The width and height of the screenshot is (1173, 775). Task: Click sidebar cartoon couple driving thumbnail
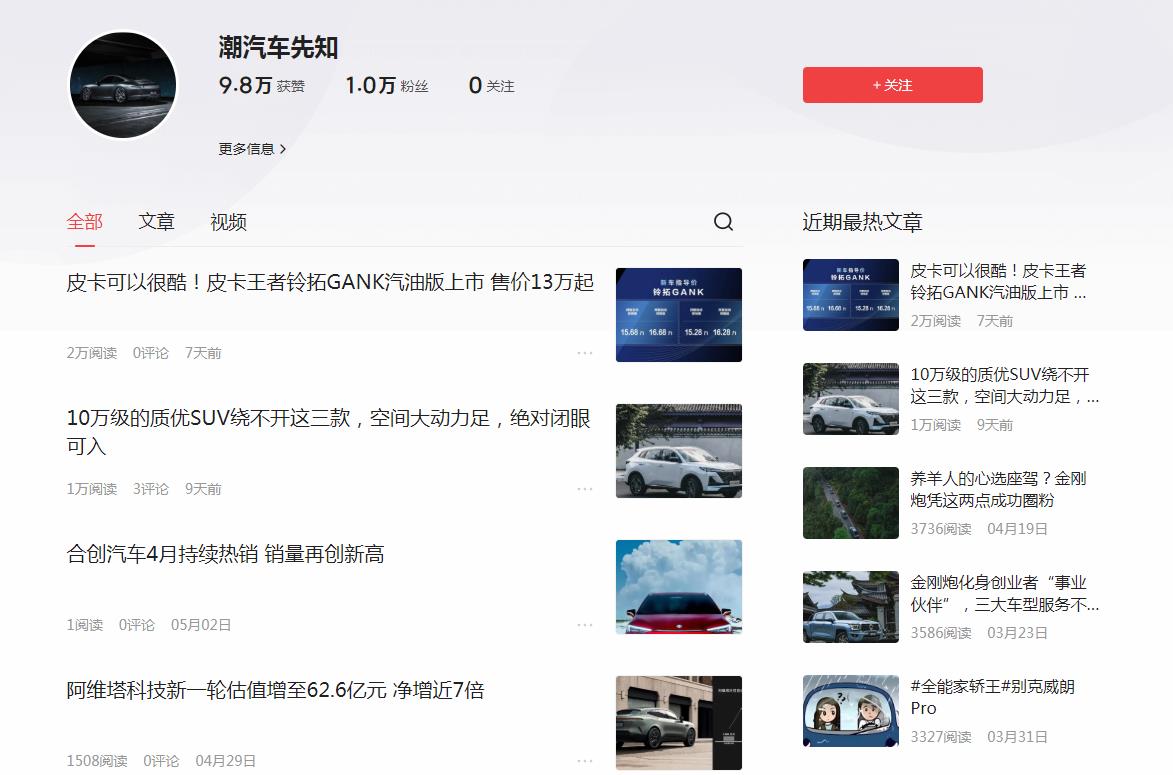[x=851, y=711]
